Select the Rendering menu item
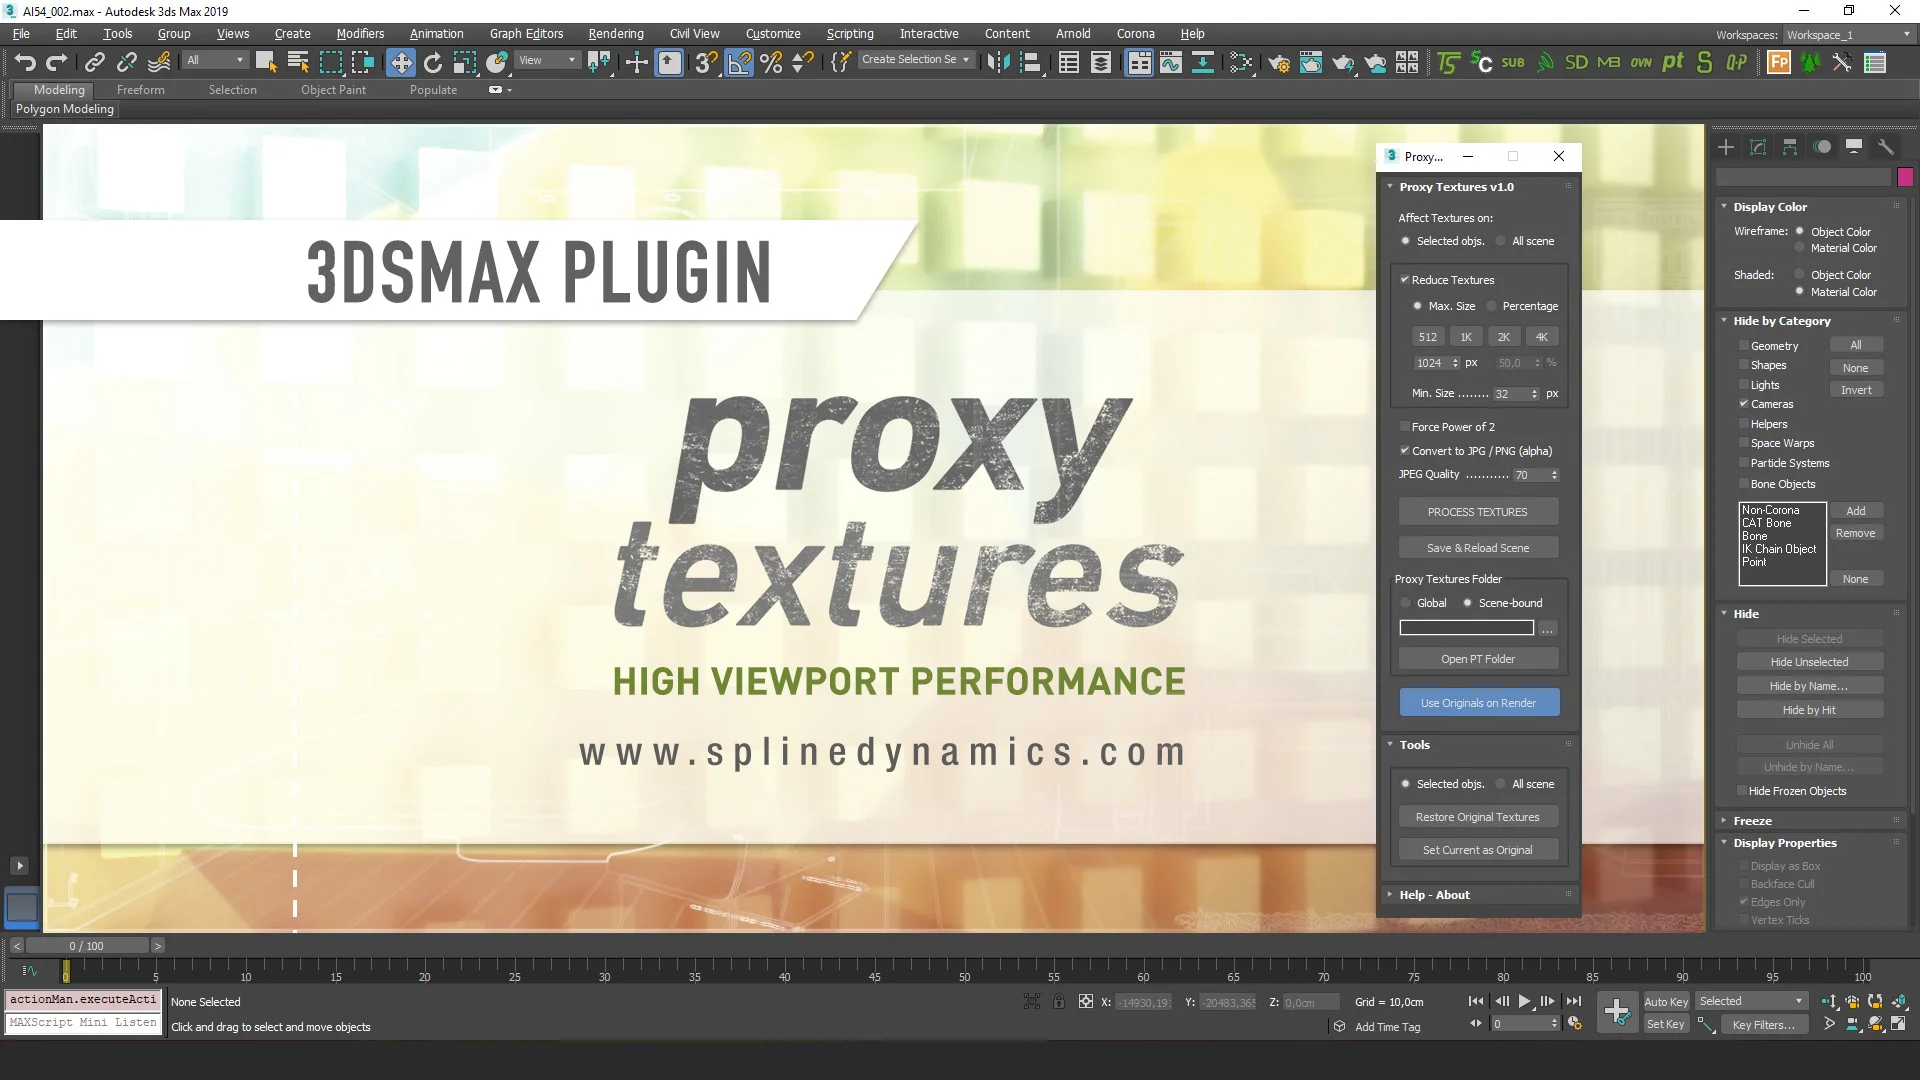Screen dimensions: 1920x1080 (x=616, y=33)
